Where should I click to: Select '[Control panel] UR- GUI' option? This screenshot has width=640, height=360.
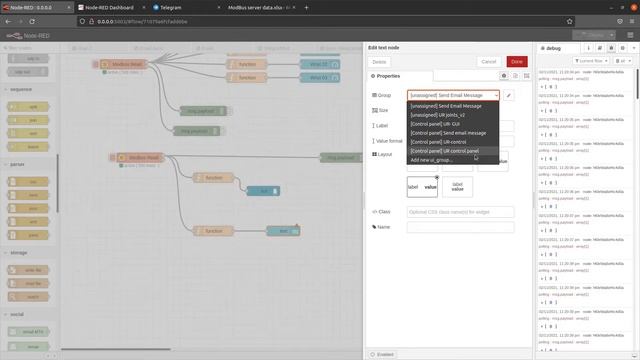(453, 124)
